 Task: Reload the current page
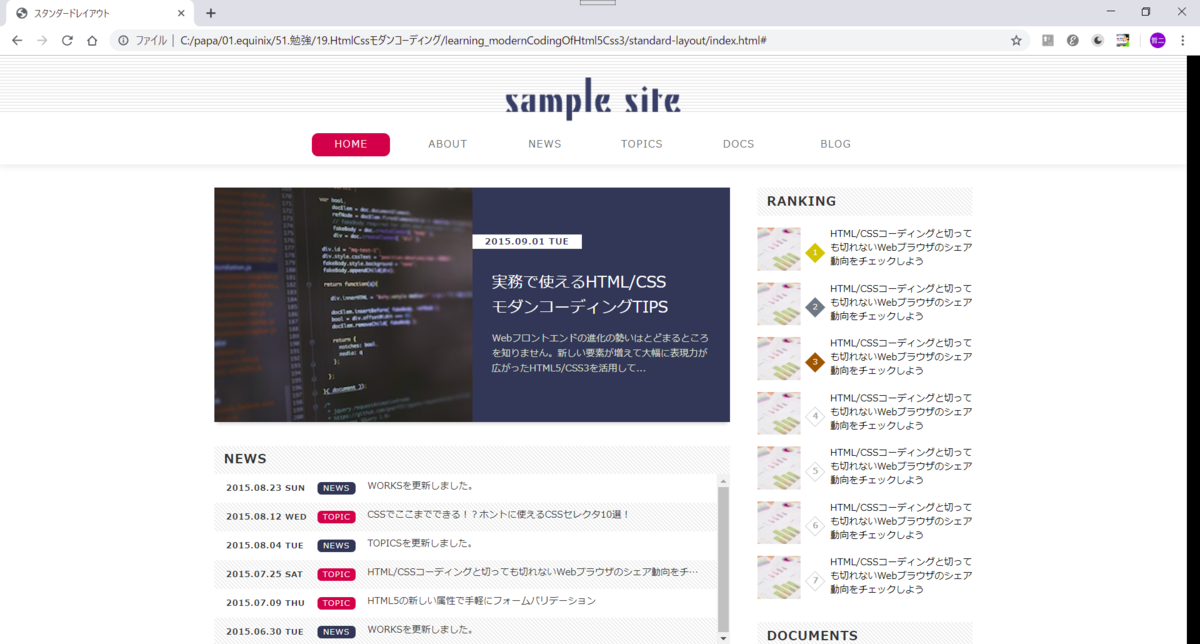[66, 40]
